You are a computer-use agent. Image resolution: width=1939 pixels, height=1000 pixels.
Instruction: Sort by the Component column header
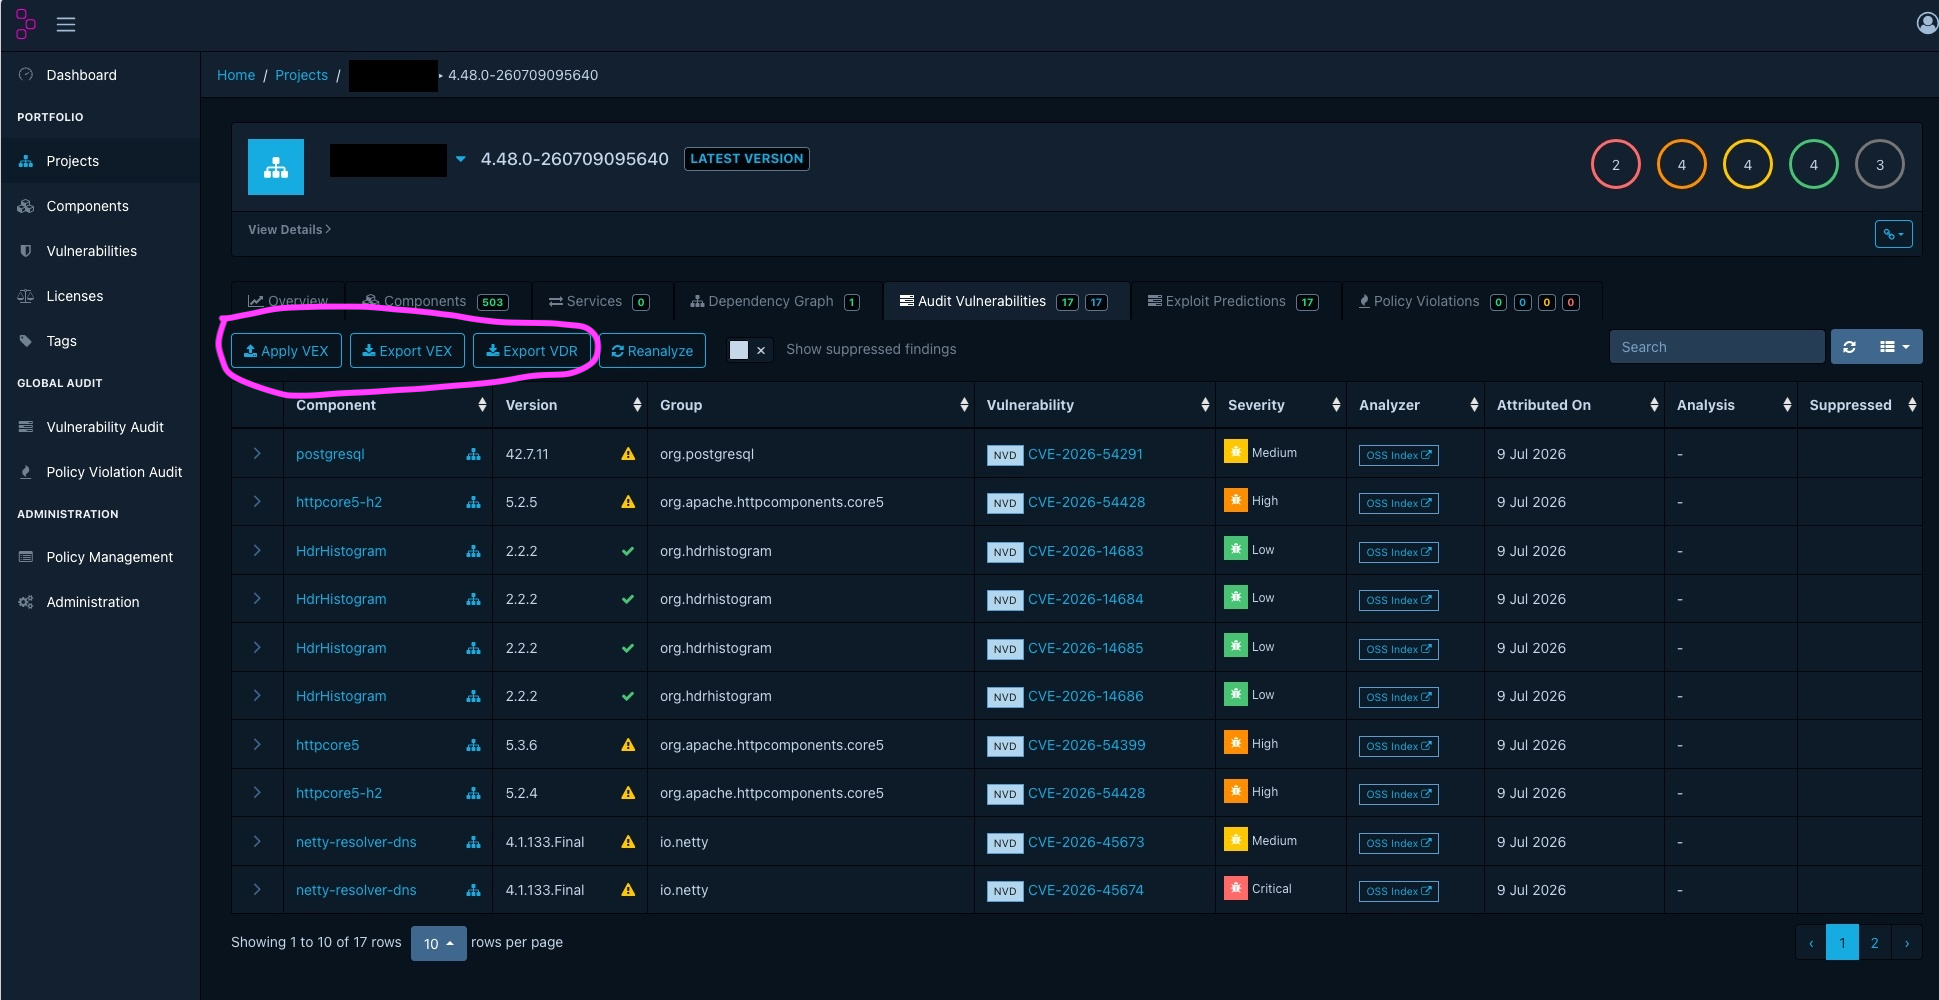click(x=388, y=405)
